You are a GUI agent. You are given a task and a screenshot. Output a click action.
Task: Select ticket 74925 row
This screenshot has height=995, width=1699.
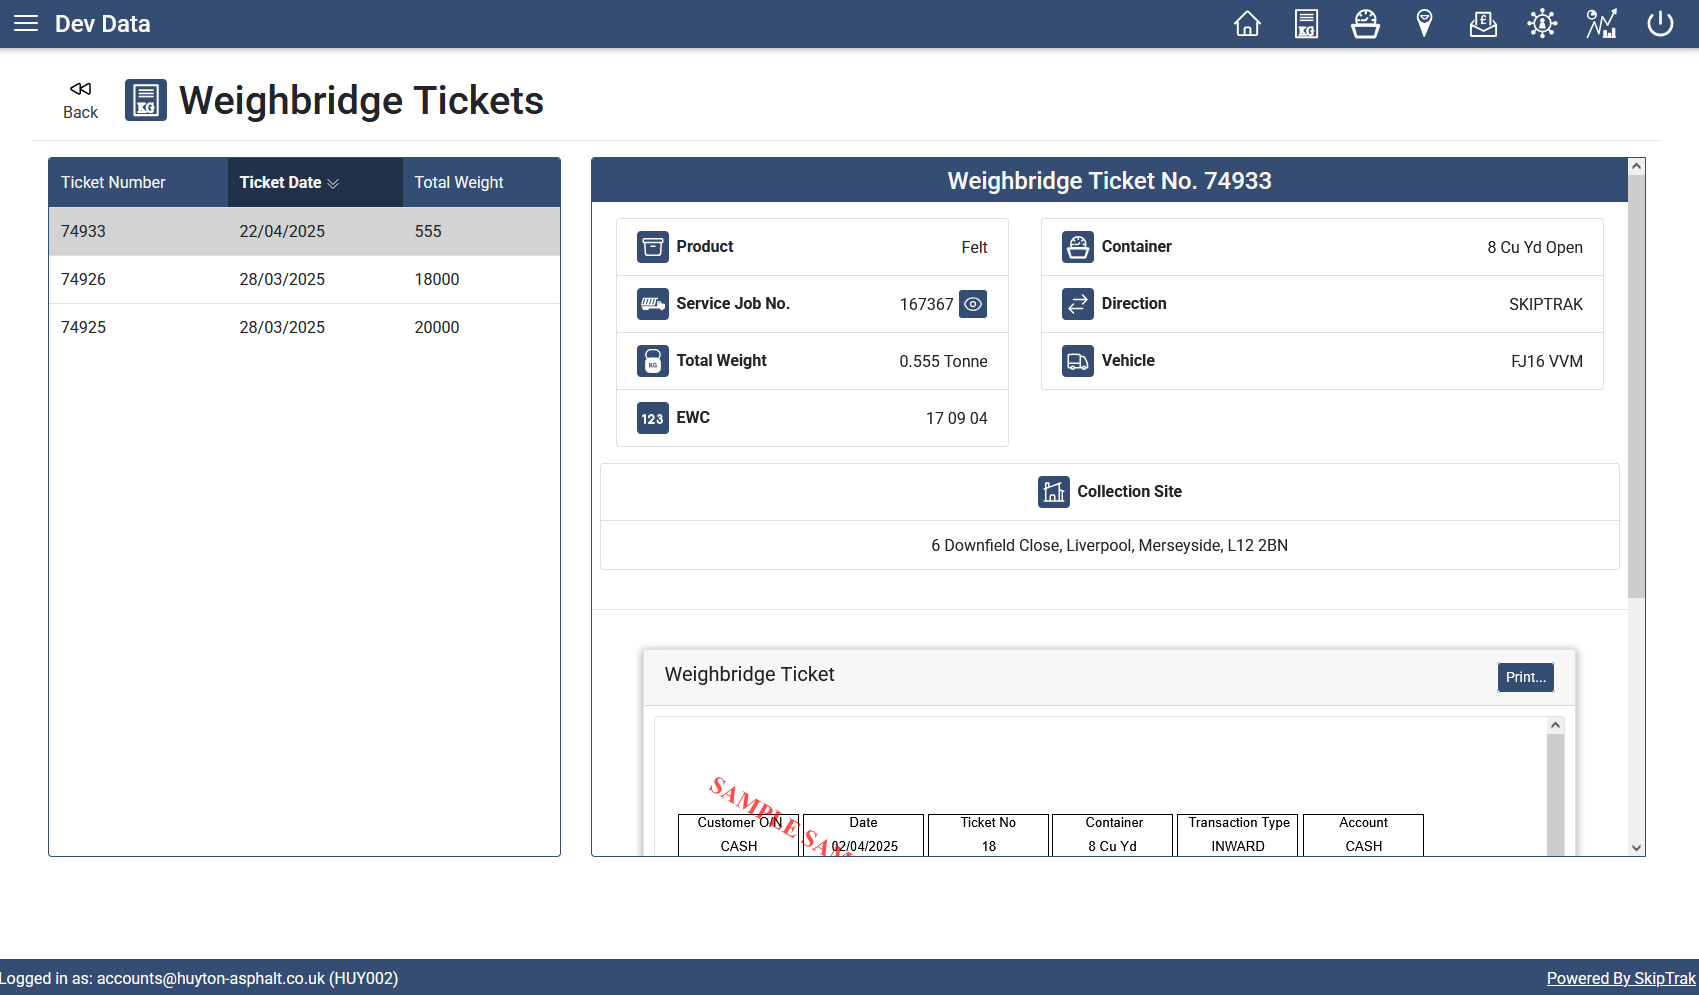point(304,327)
